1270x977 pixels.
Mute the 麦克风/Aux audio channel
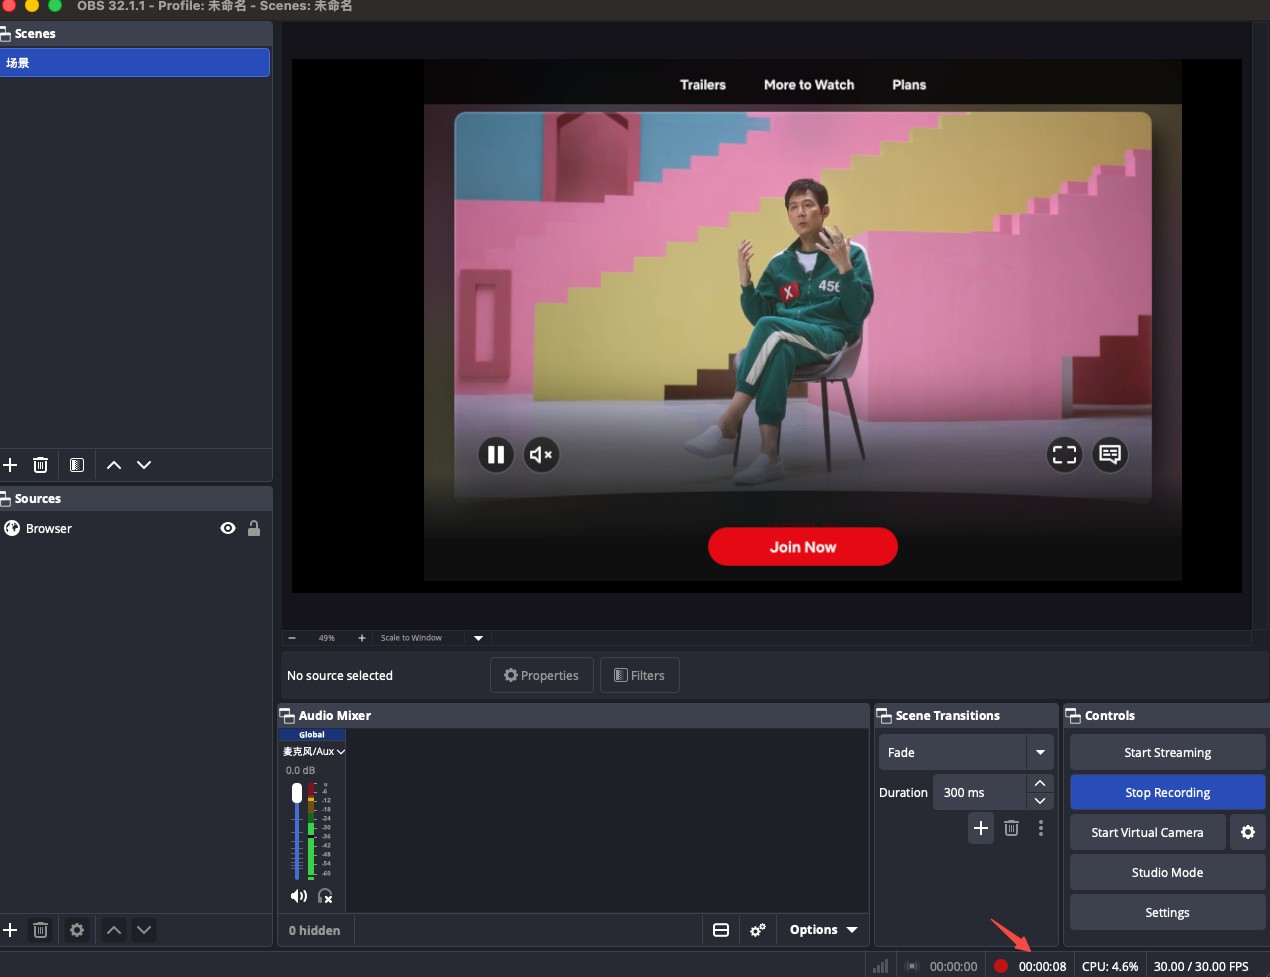pyautogui.click(x=298, y=896)
